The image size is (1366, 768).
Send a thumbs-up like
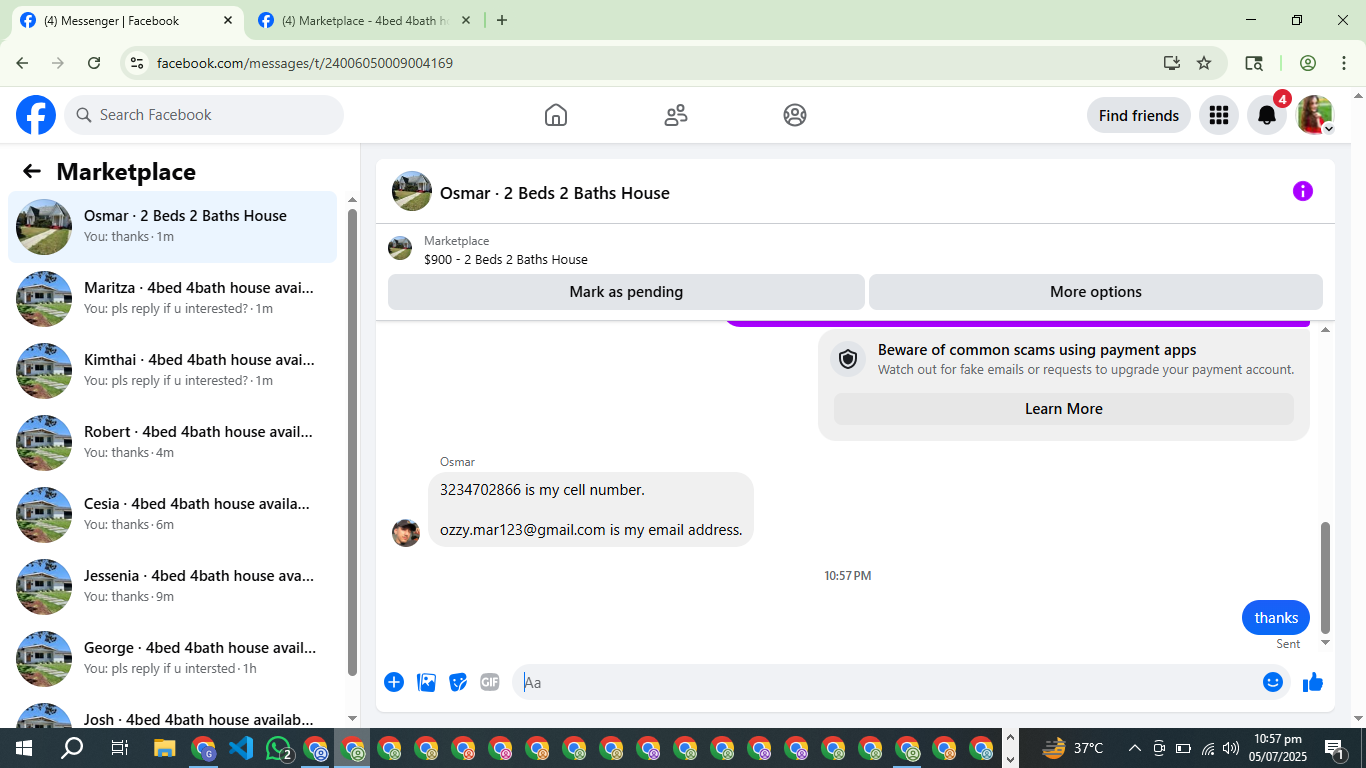point(1313,682)
